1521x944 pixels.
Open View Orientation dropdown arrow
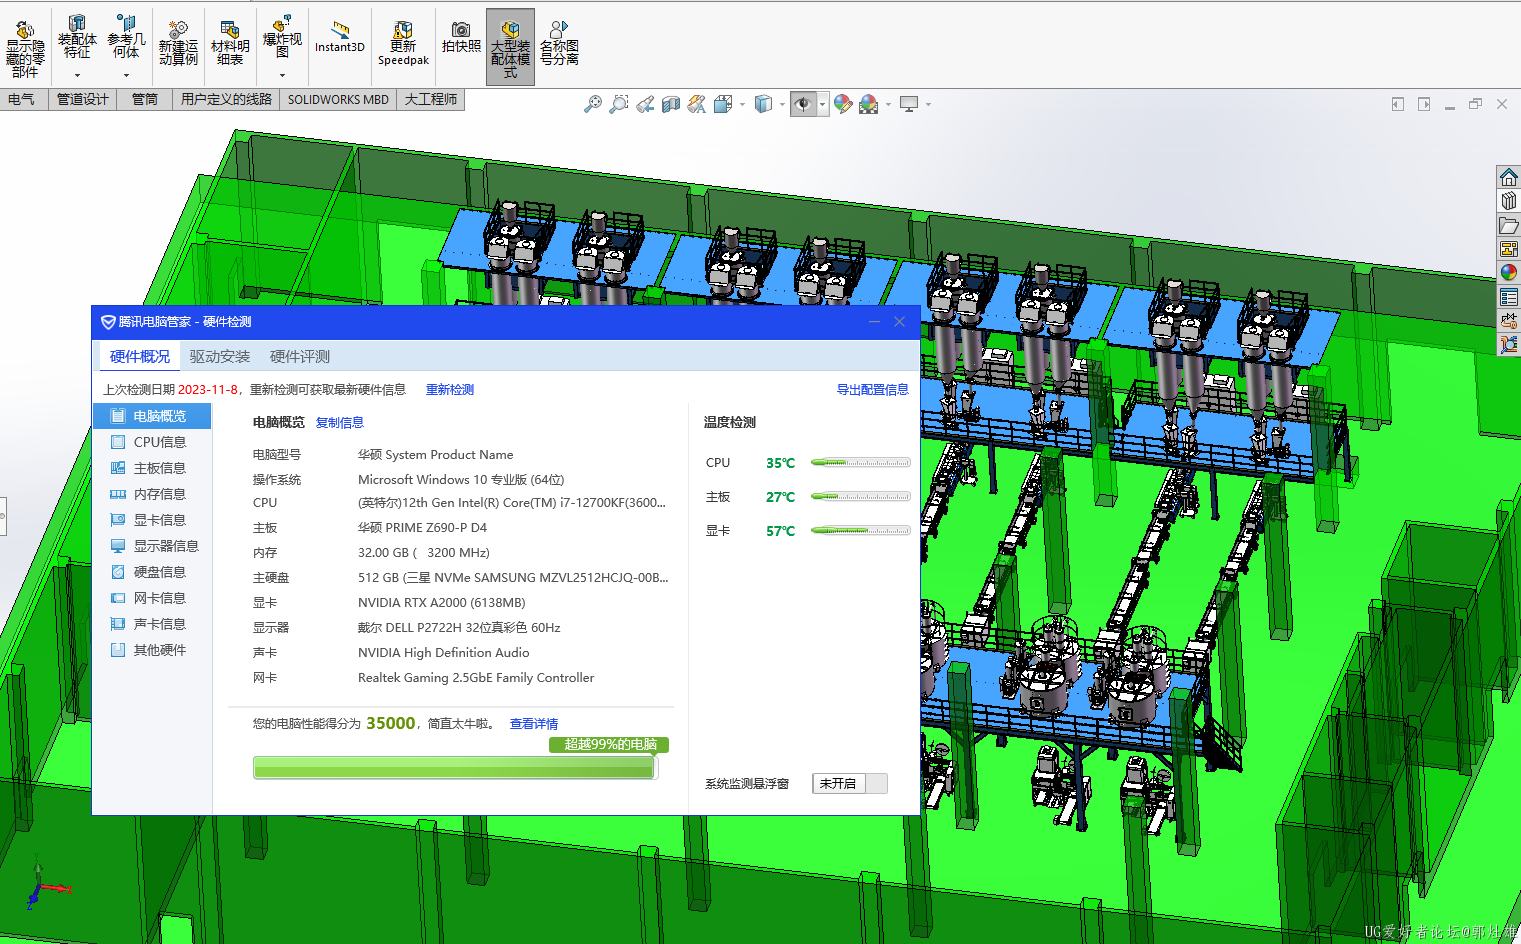[742, 104]
